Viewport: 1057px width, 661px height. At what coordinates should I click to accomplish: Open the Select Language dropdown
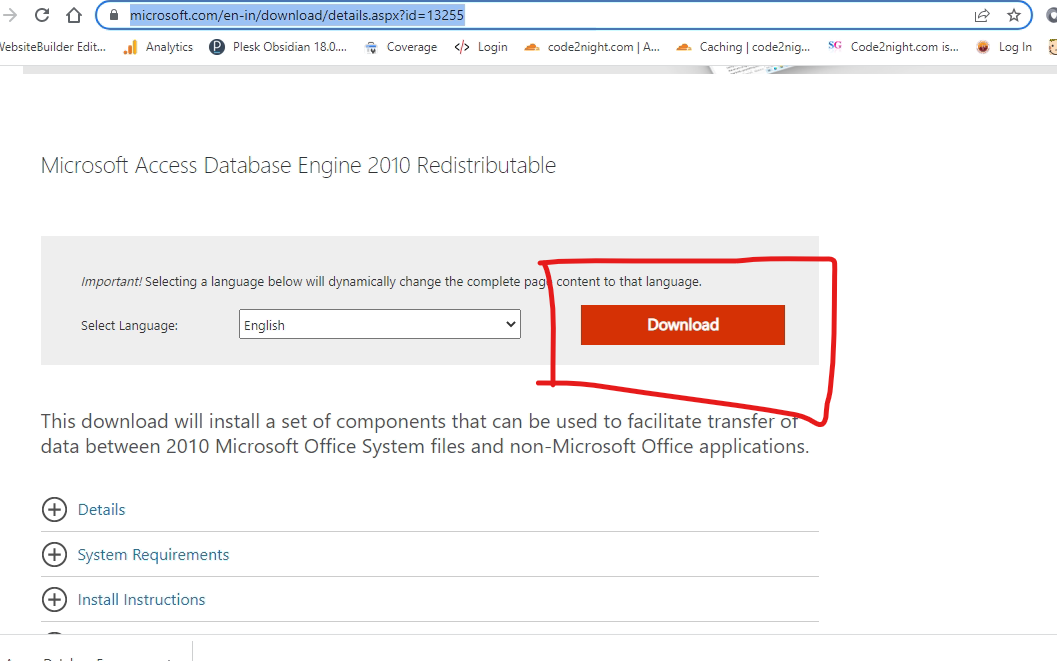pos(380,324)
